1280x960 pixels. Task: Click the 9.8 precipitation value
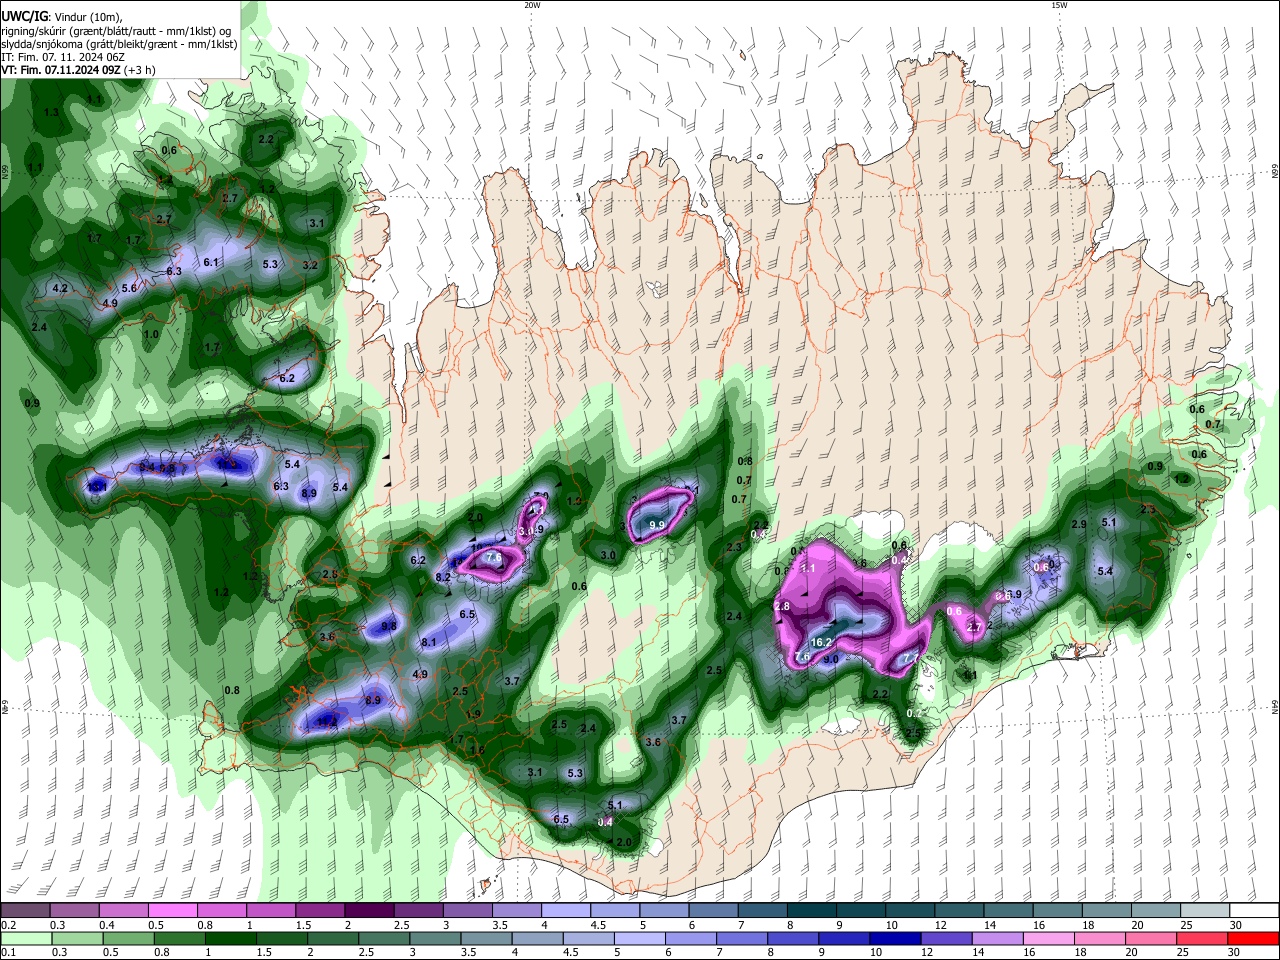[389, 626]
